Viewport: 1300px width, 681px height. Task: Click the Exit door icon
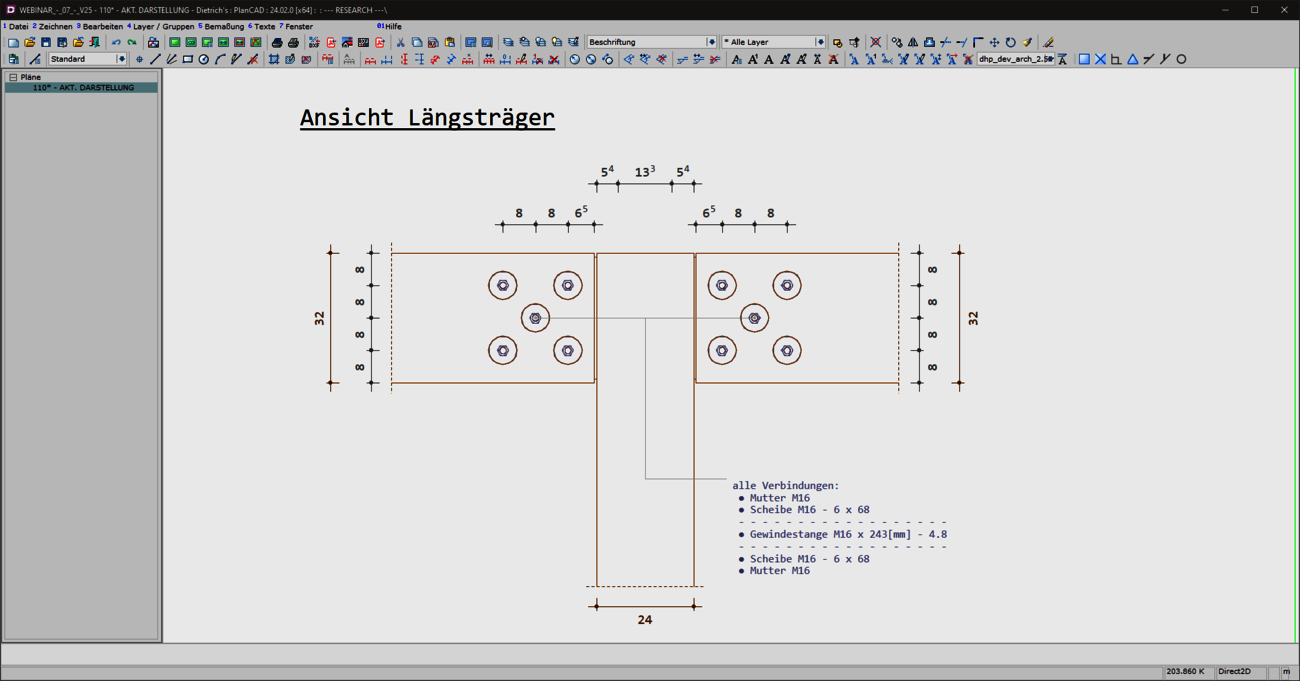[94, 43]
